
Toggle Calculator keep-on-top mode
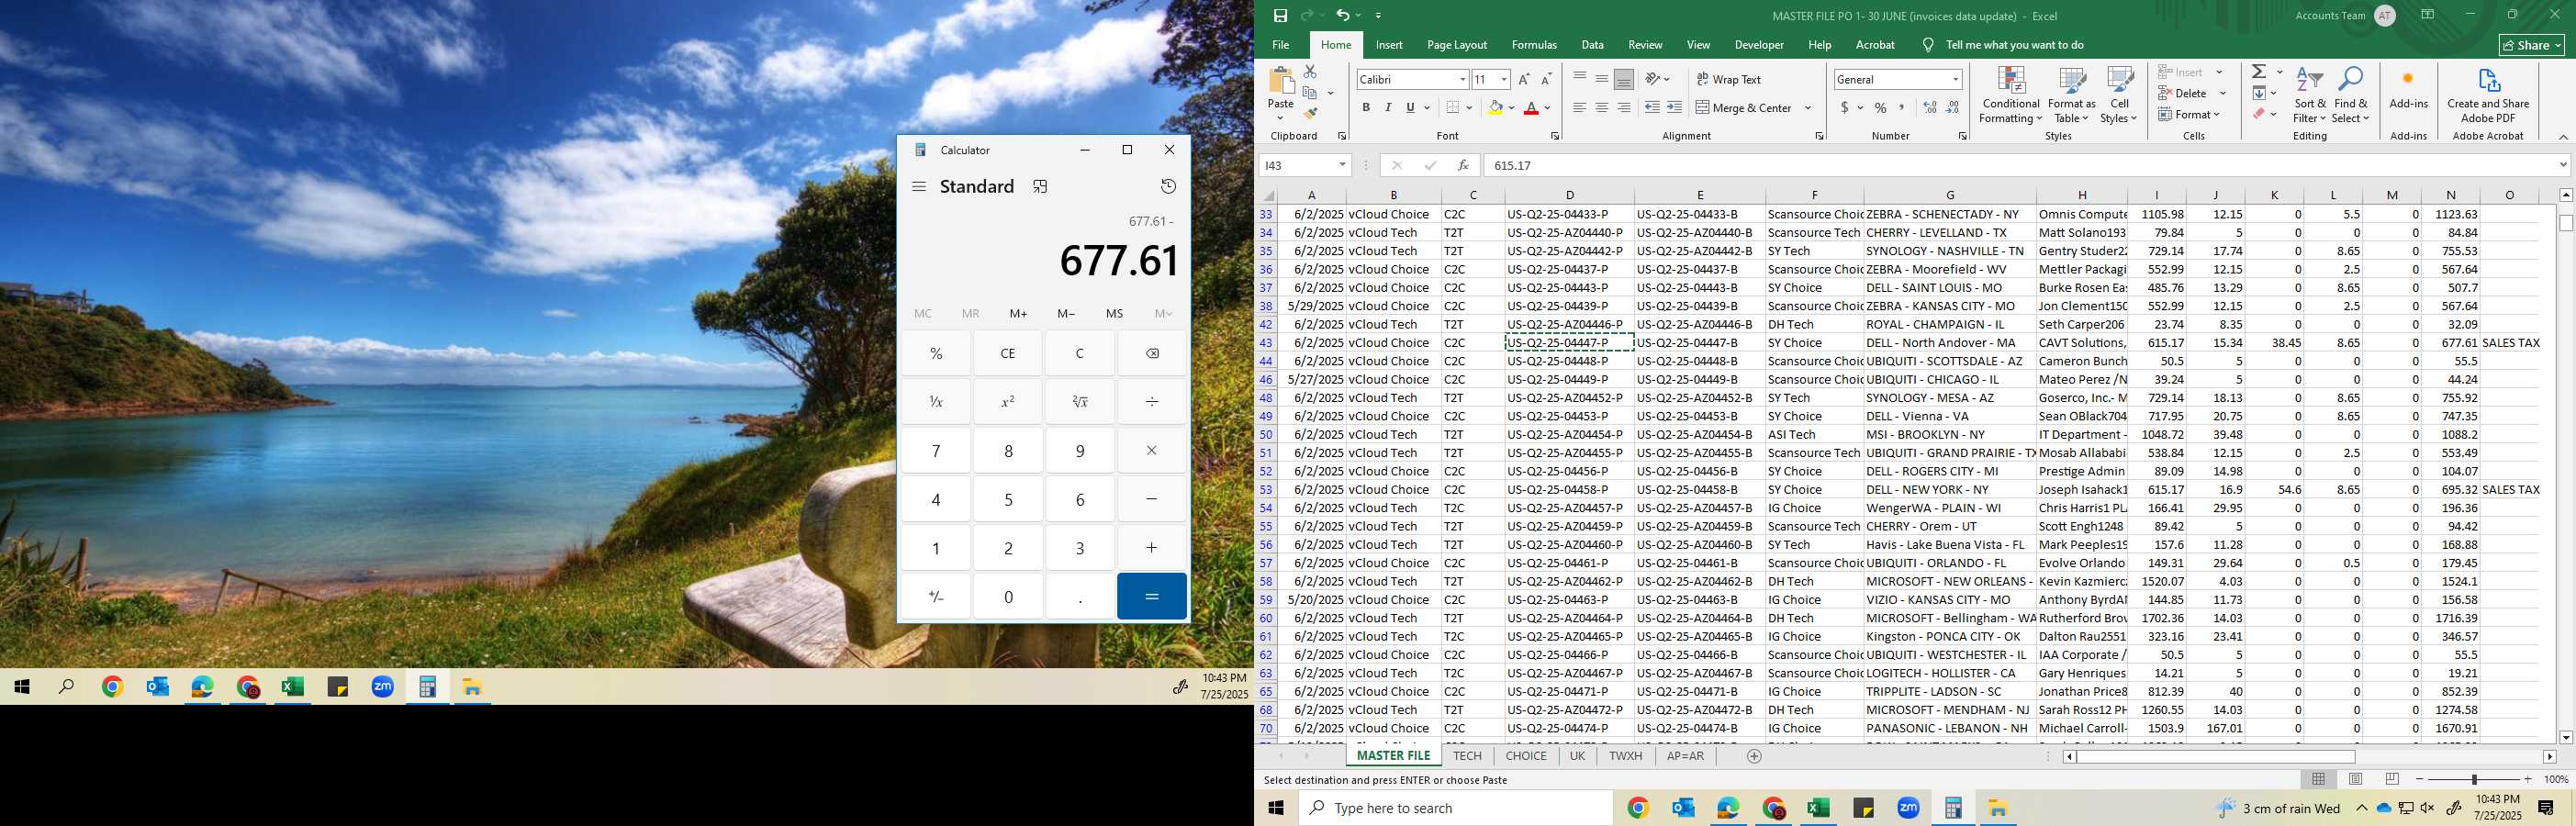pos(1040,186)
